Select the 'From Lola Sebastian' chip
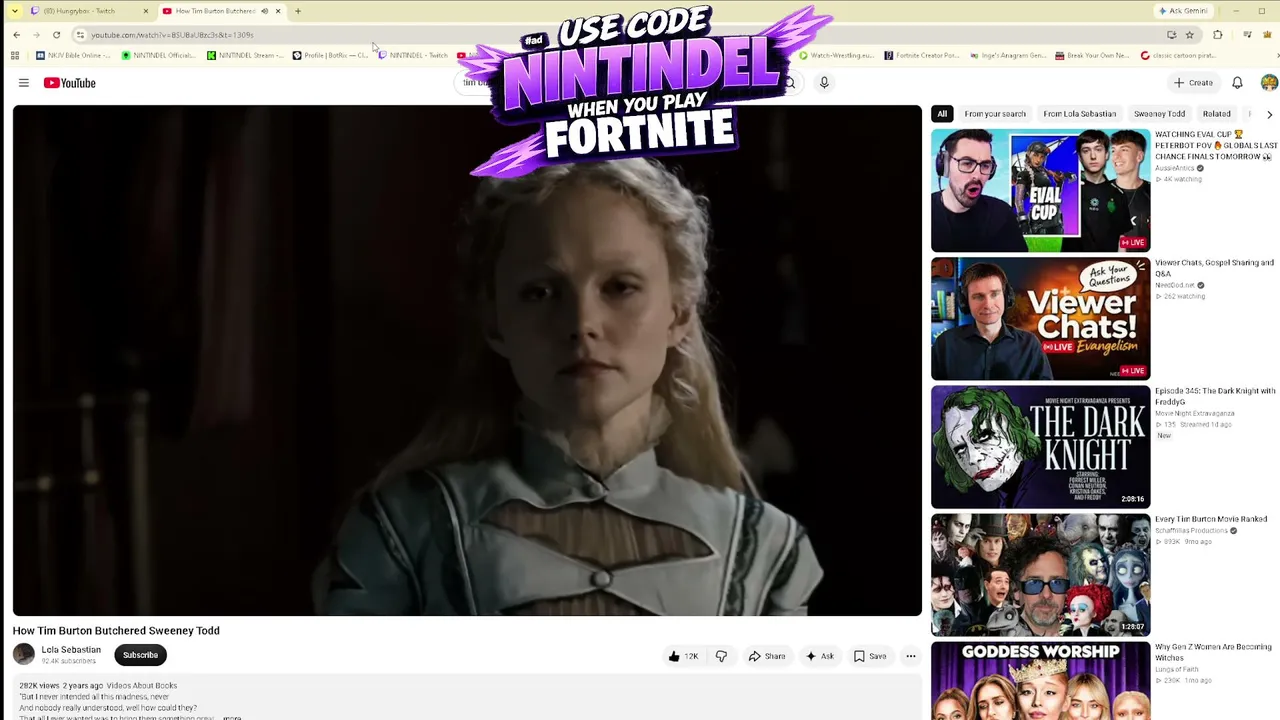 tap(1080, 114)
